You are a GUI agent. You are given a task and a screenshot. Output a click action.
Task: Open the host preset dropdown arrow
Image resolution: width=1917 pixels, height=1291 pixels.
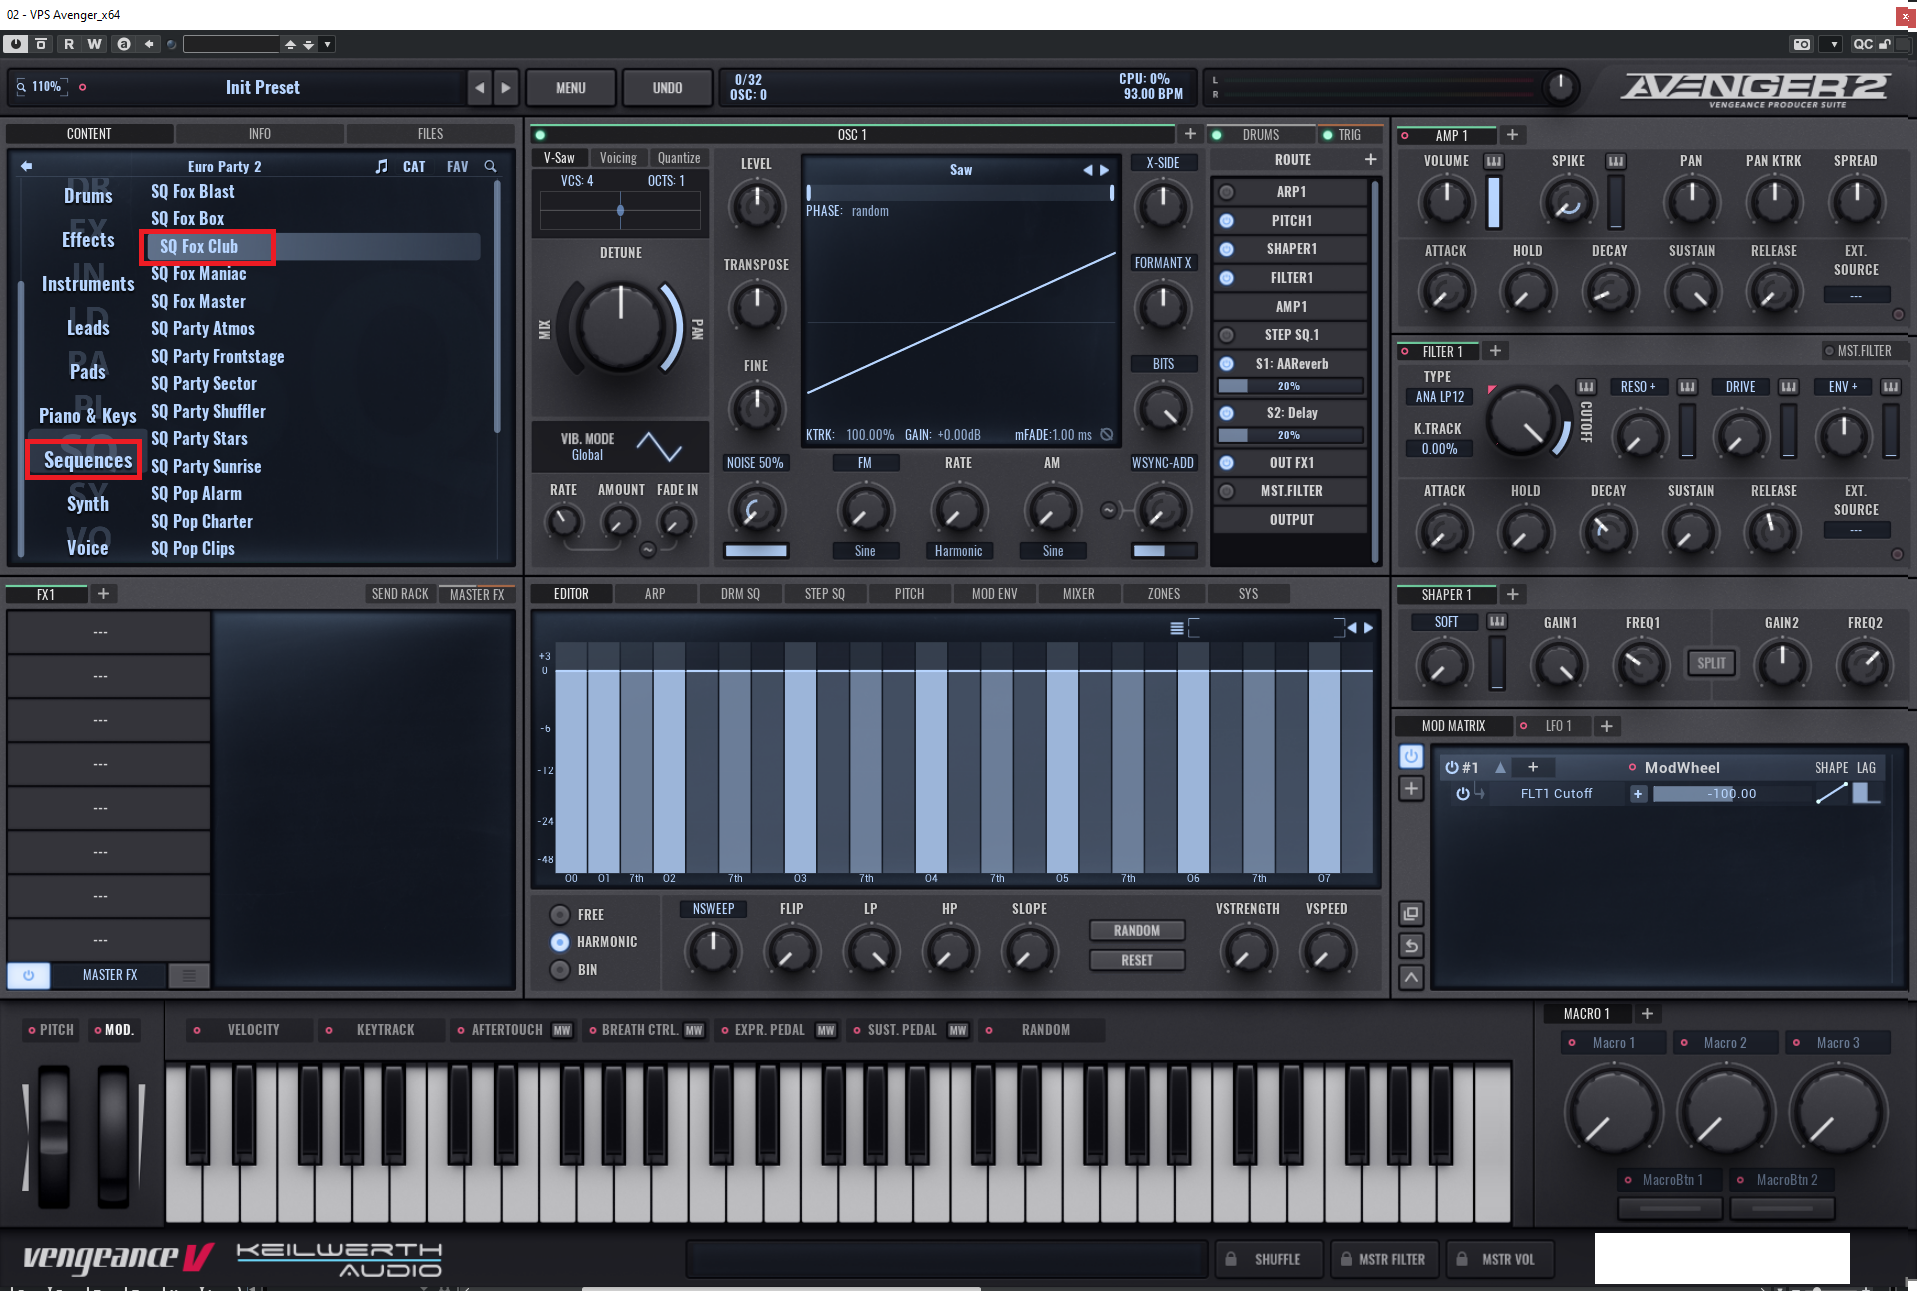pos(327,44)
